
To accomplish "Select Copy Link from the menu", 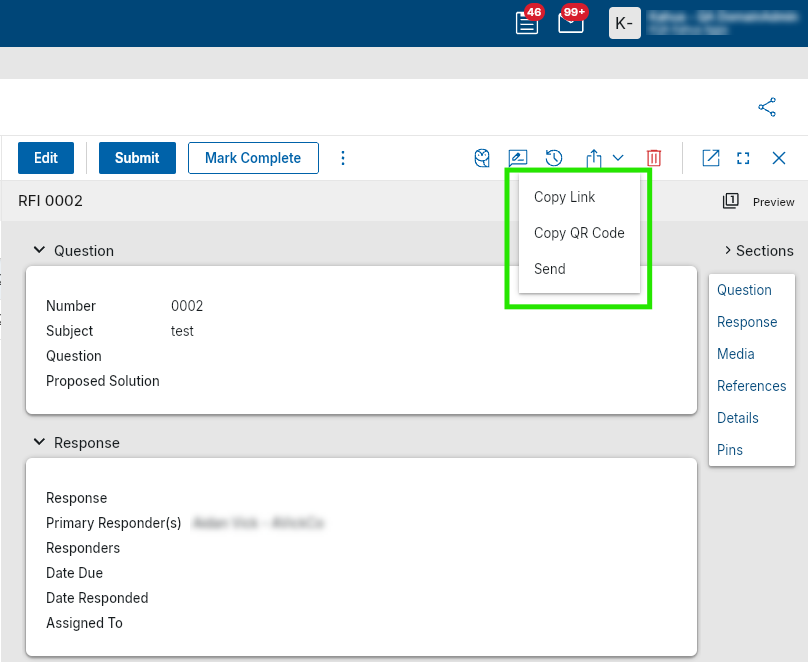I will pos(564,197).
